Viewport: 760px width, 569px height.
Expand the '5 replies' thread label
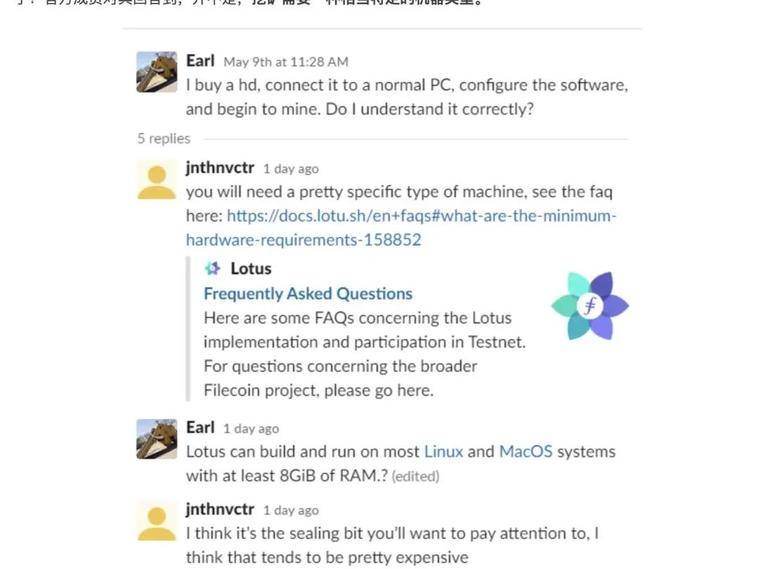point(163,139)
